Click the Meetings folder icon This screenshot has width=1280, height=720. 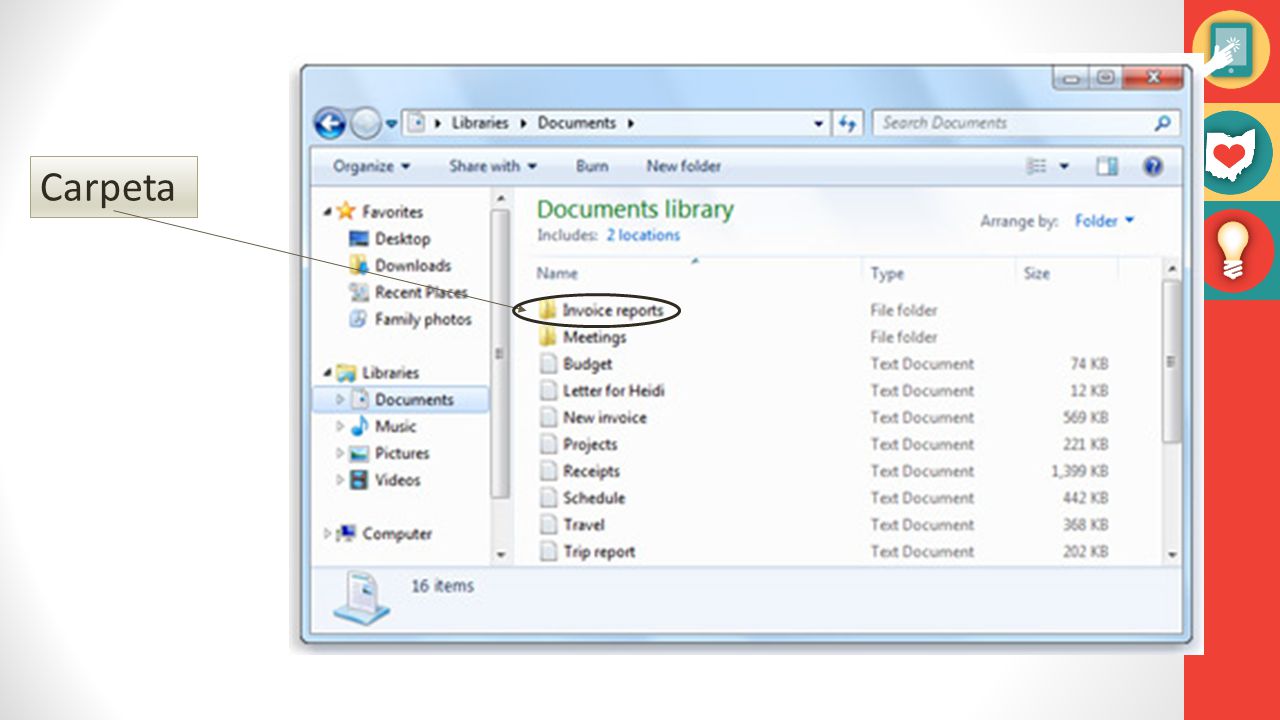point(547,337)
